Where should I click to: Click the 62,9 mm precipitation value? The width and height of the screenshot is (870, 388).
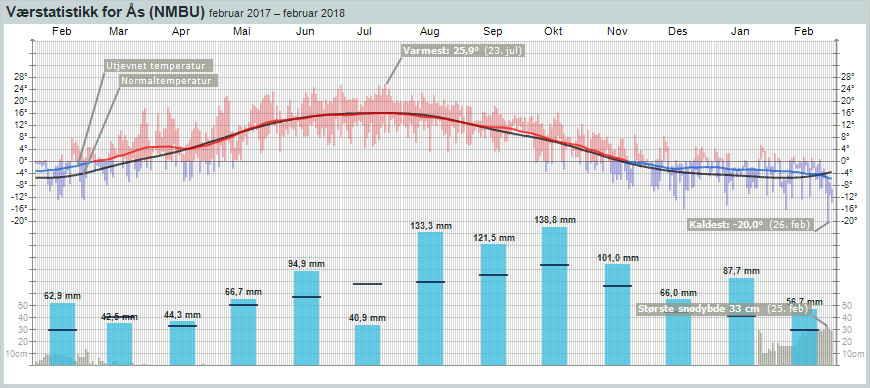coord(61,296)
